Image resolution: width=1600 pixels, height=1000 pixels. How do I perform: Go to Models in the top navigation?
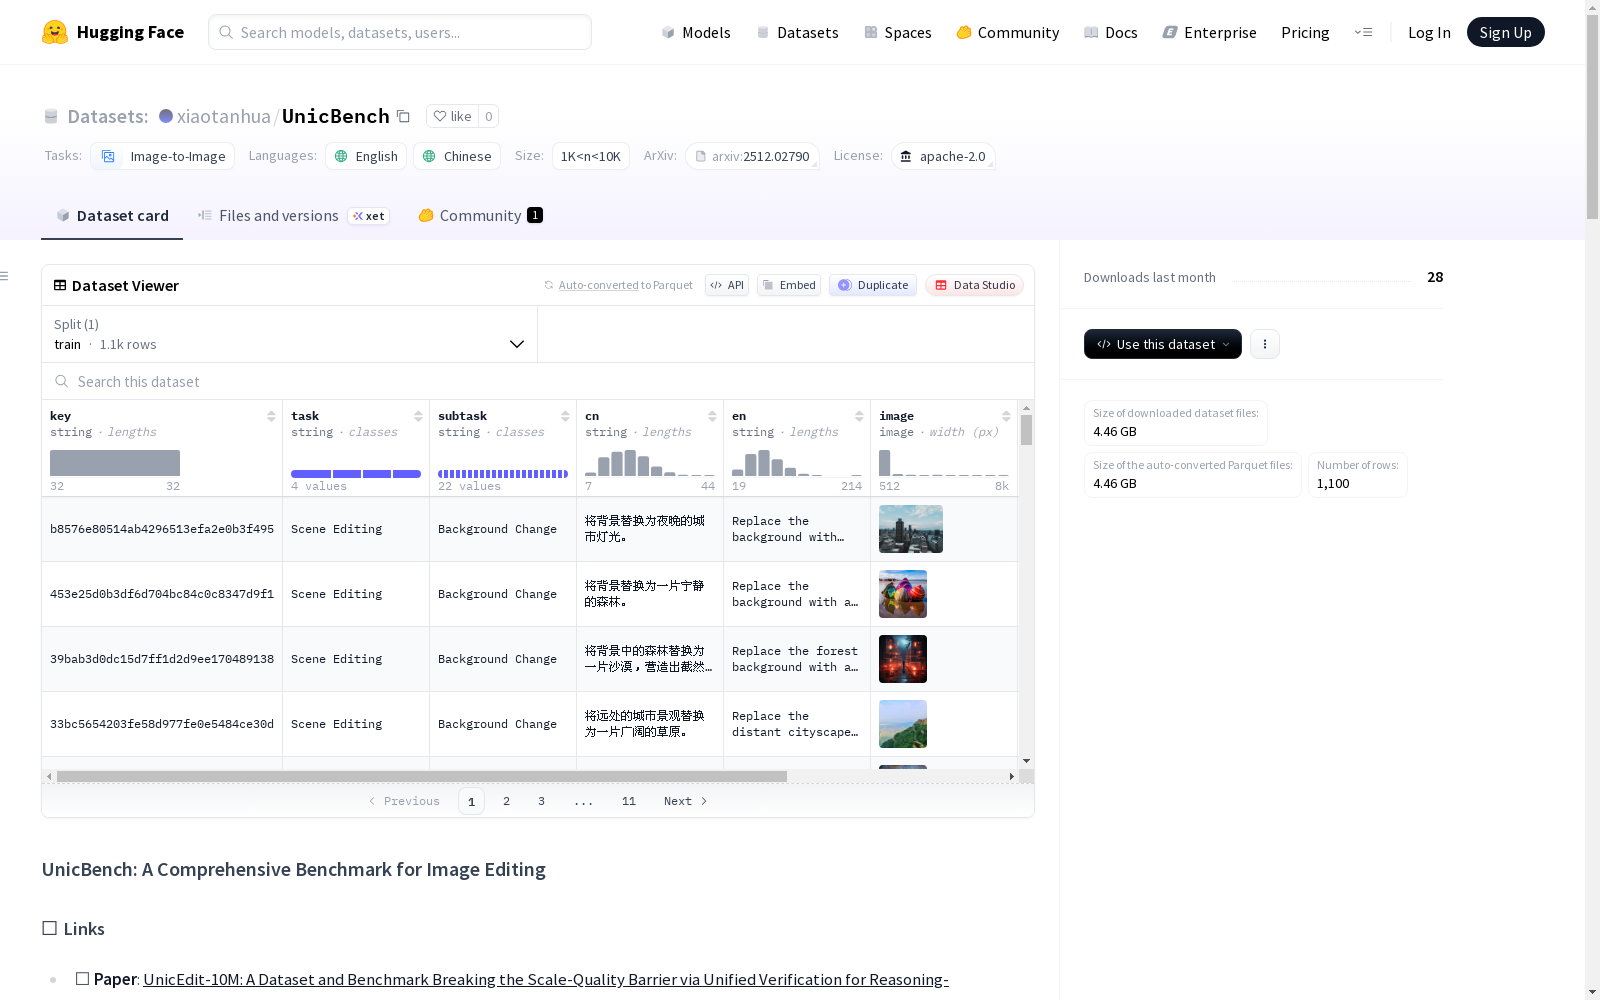point(696,32)
